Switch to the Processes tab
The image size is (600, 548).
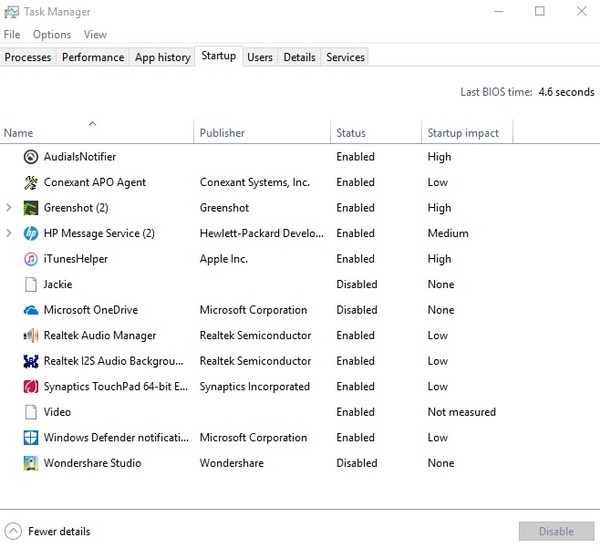click(28, 57)
